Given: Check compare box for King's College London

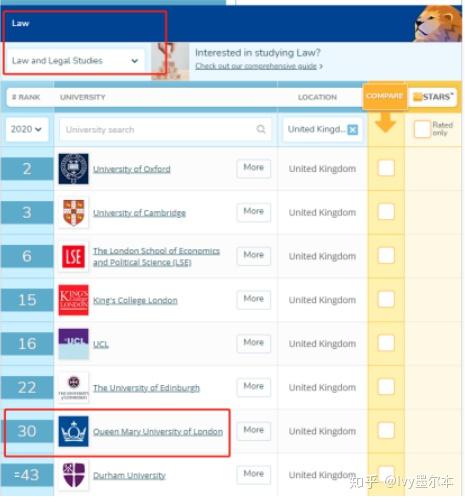Looking at the screenshot, I should [x=386, y=299].
